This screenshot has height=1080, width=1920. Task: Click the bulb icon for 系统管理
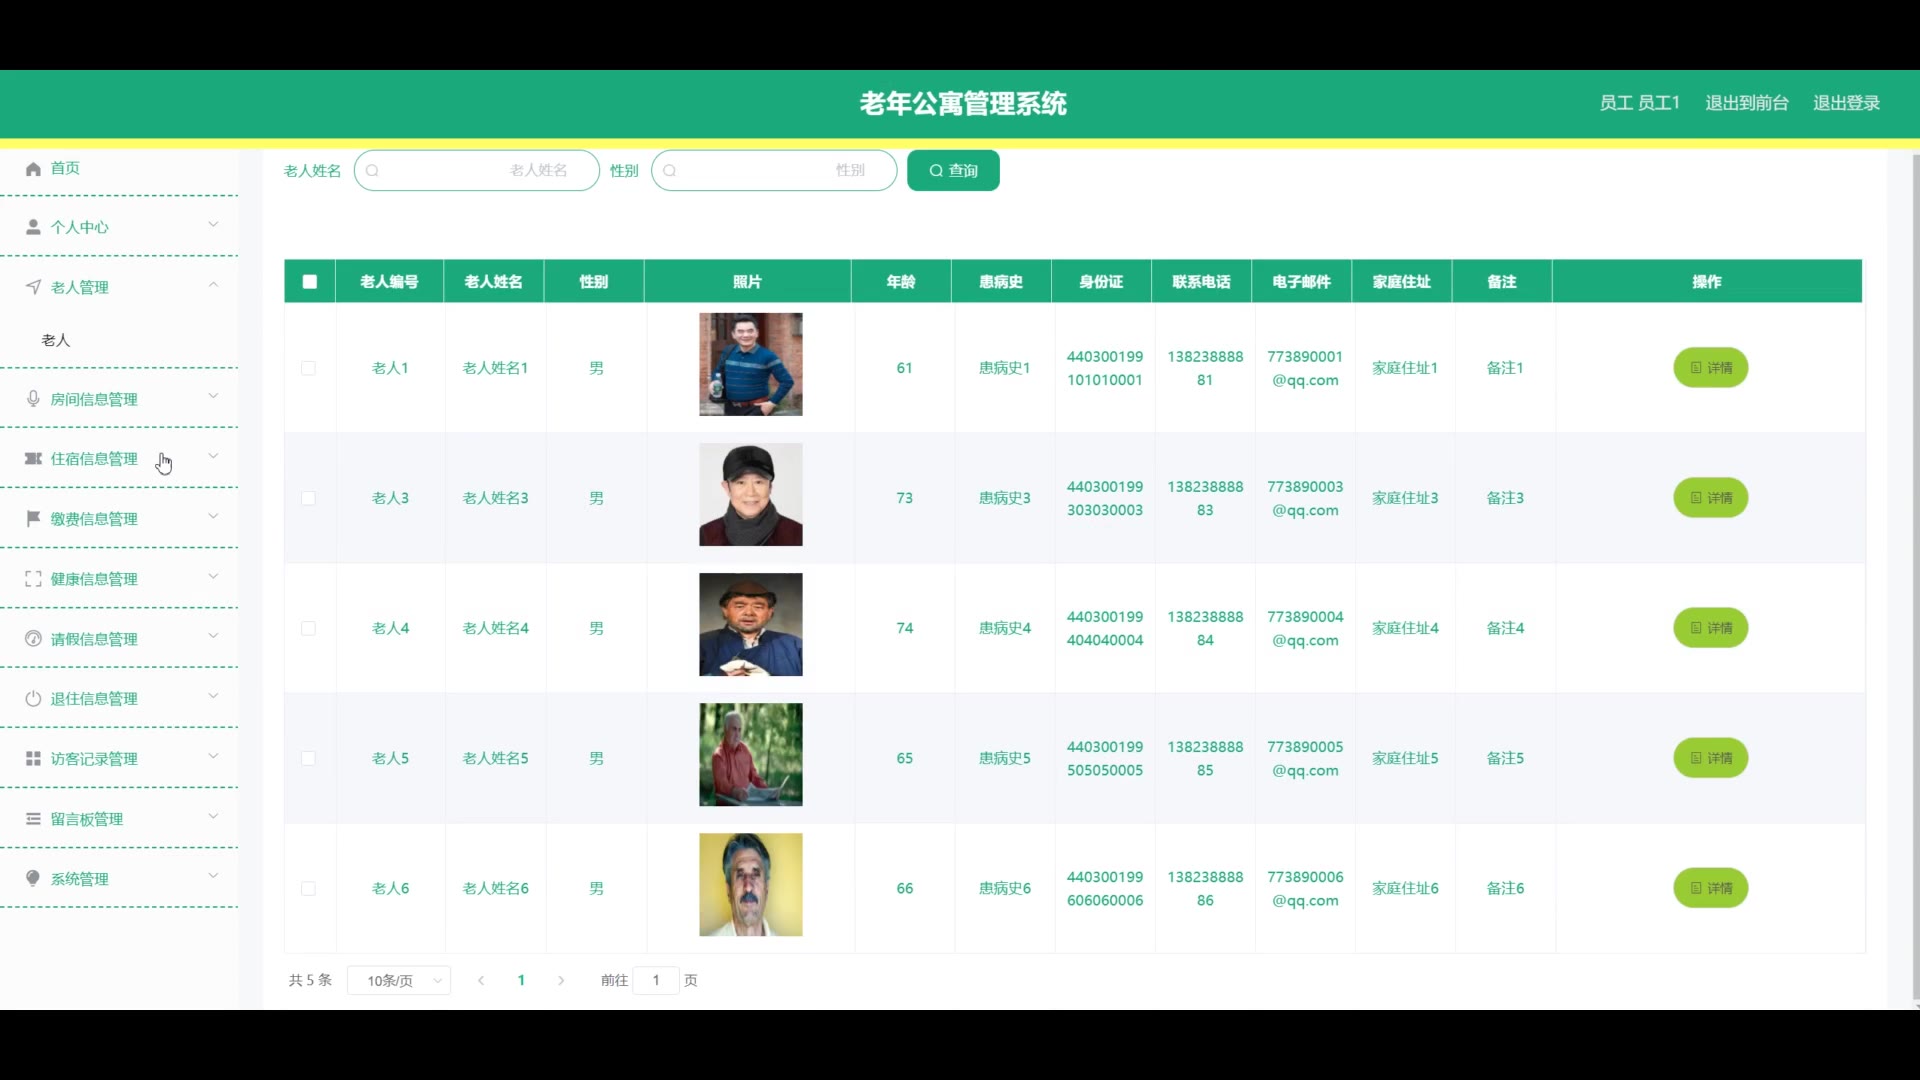pyautogui.click(x=33, y=878)
